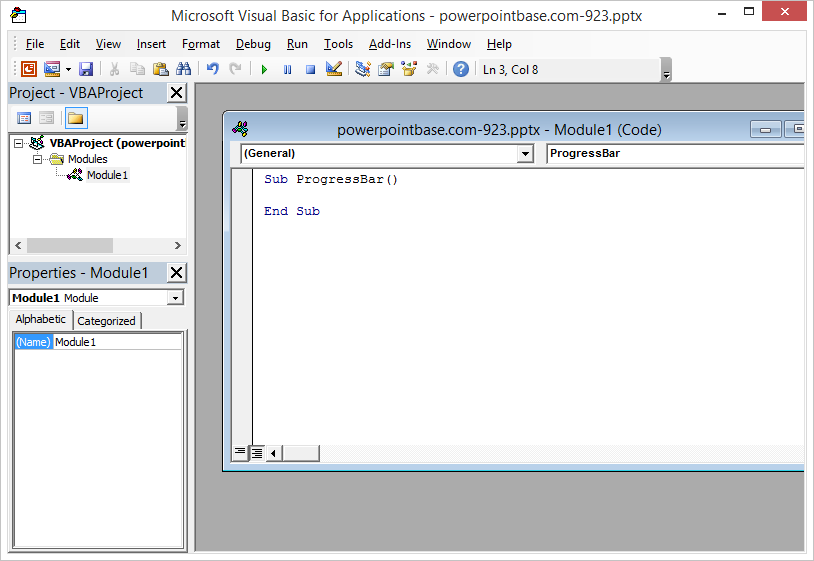Open the Add-Ins menu
The width and height of the screenshot is (814, 561).
[x=389, y=44]
